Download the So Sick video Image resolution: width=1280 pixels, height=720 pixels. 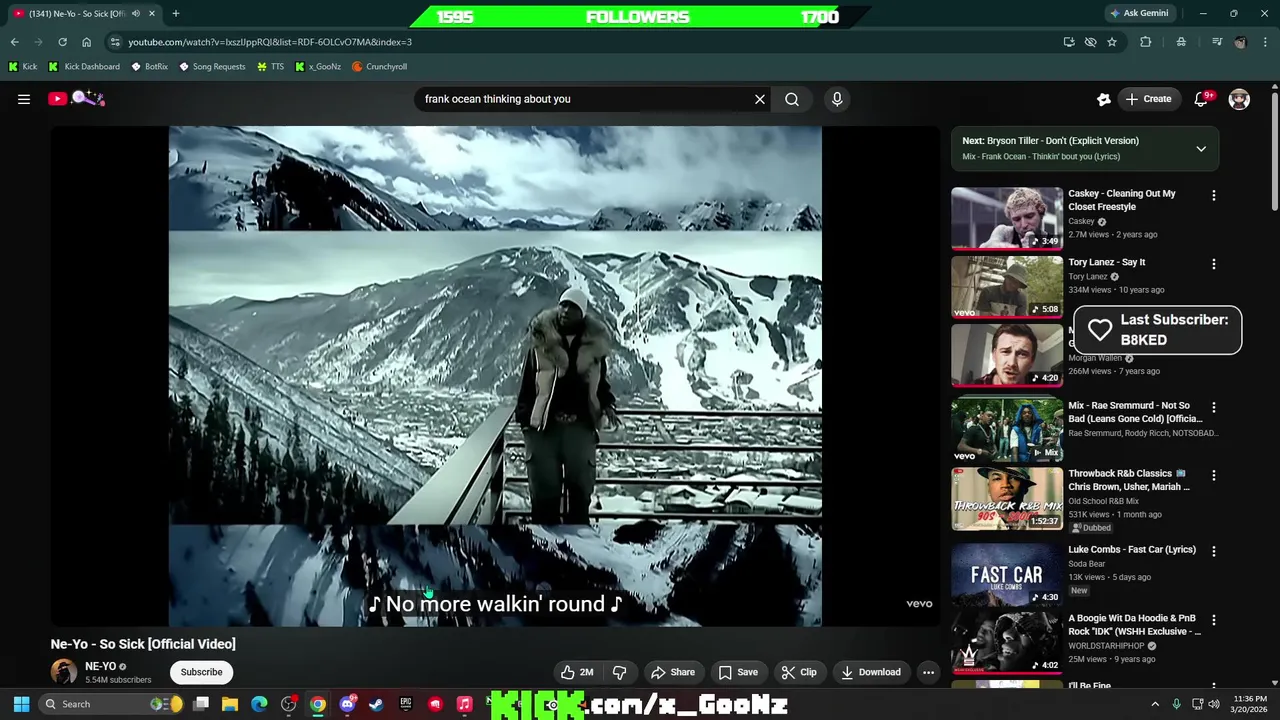(x=871, y=672)
